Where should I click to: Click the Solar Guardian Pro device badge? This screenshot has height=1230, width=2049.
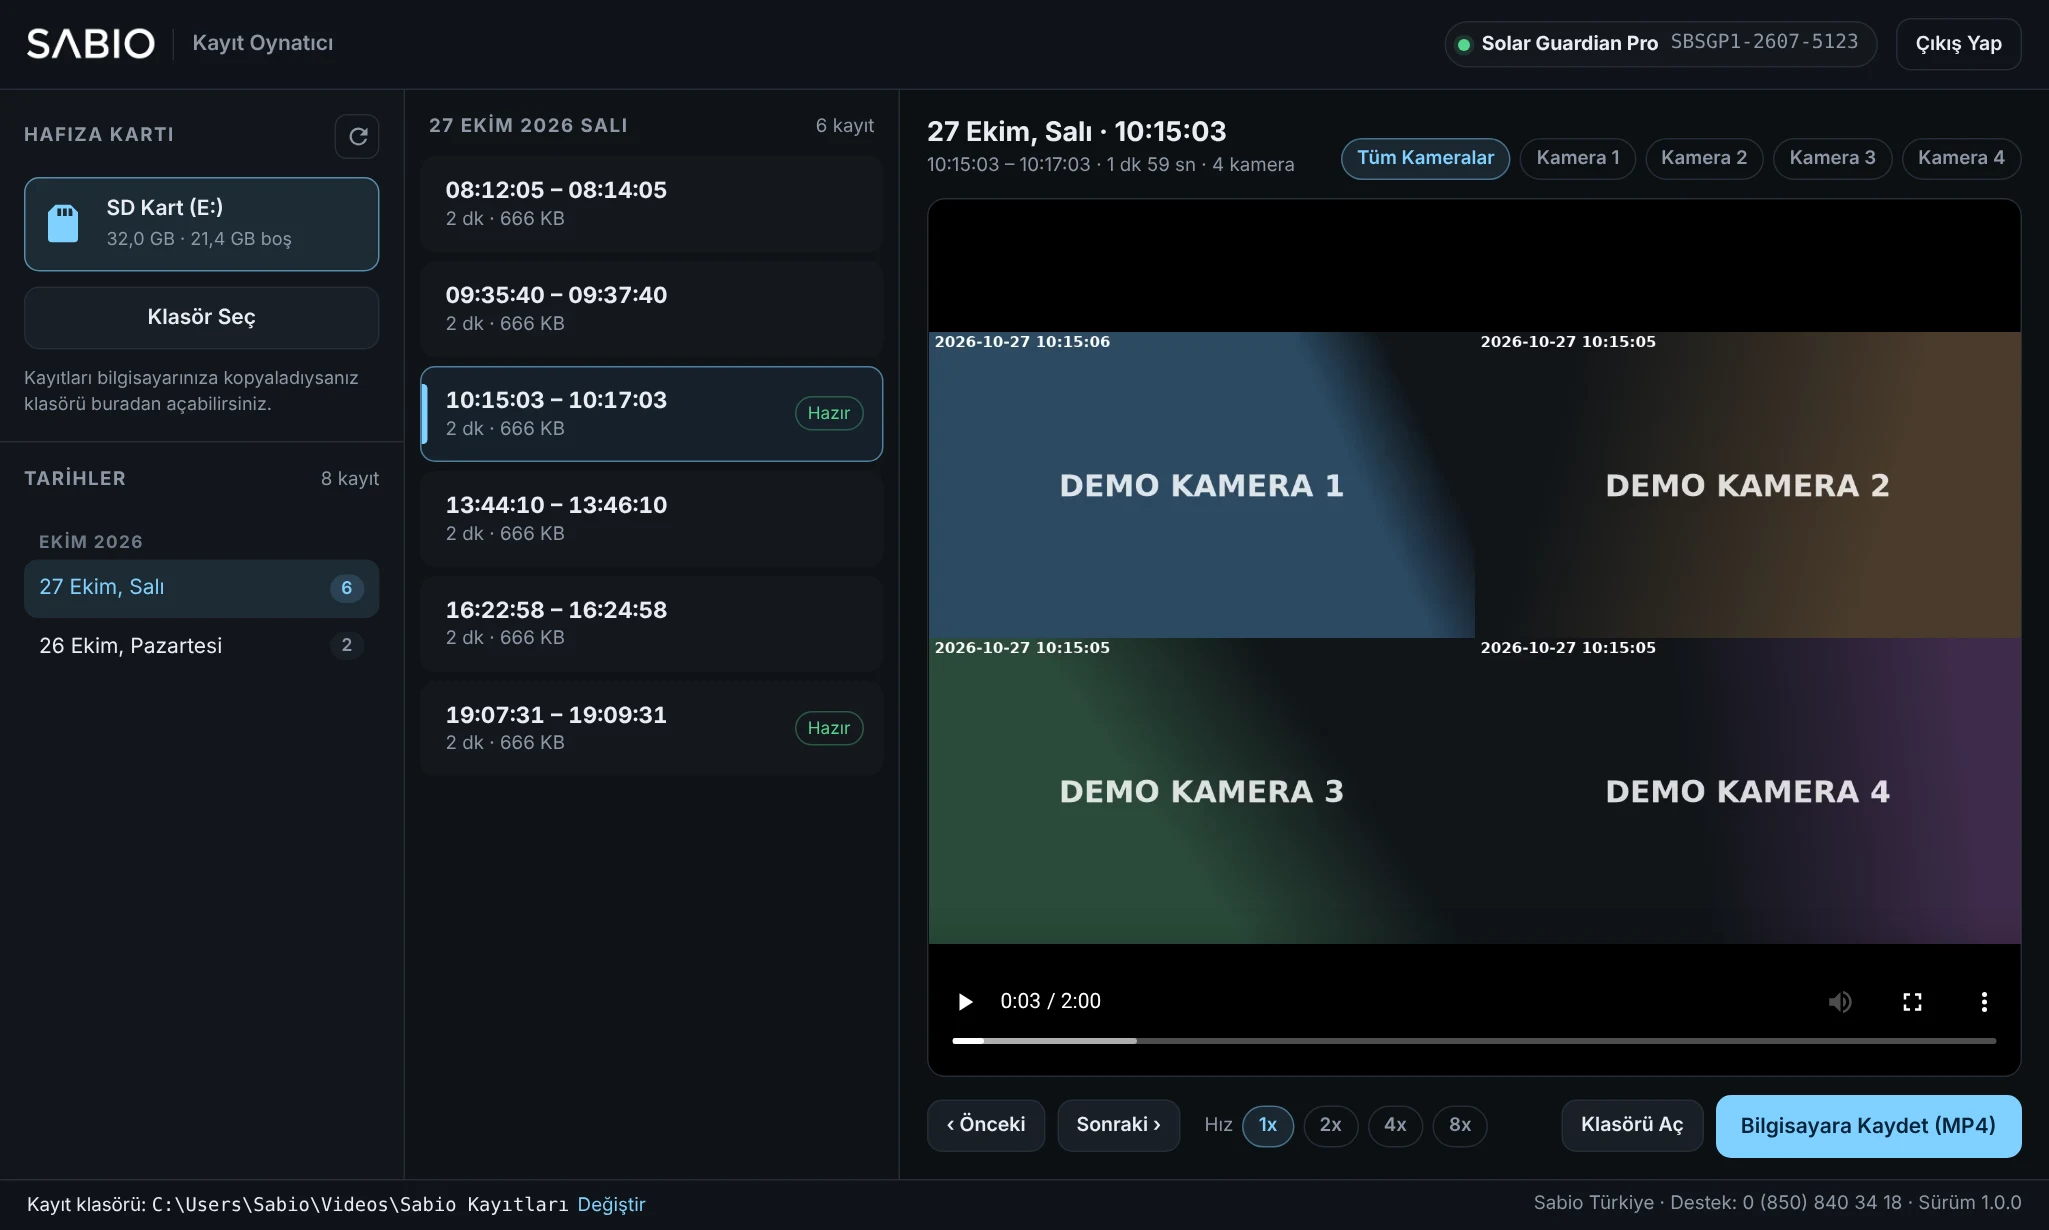point(1660,44)
